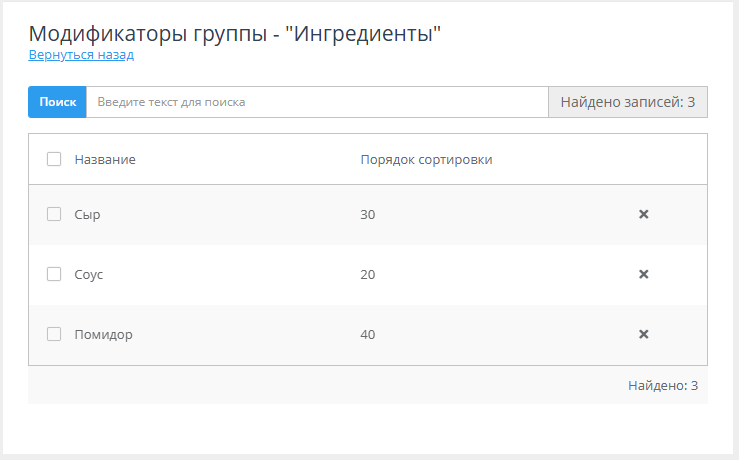The image size is (739, 460).
Task: Open the Помидор modifier entry
Action: tap(103, 334)
